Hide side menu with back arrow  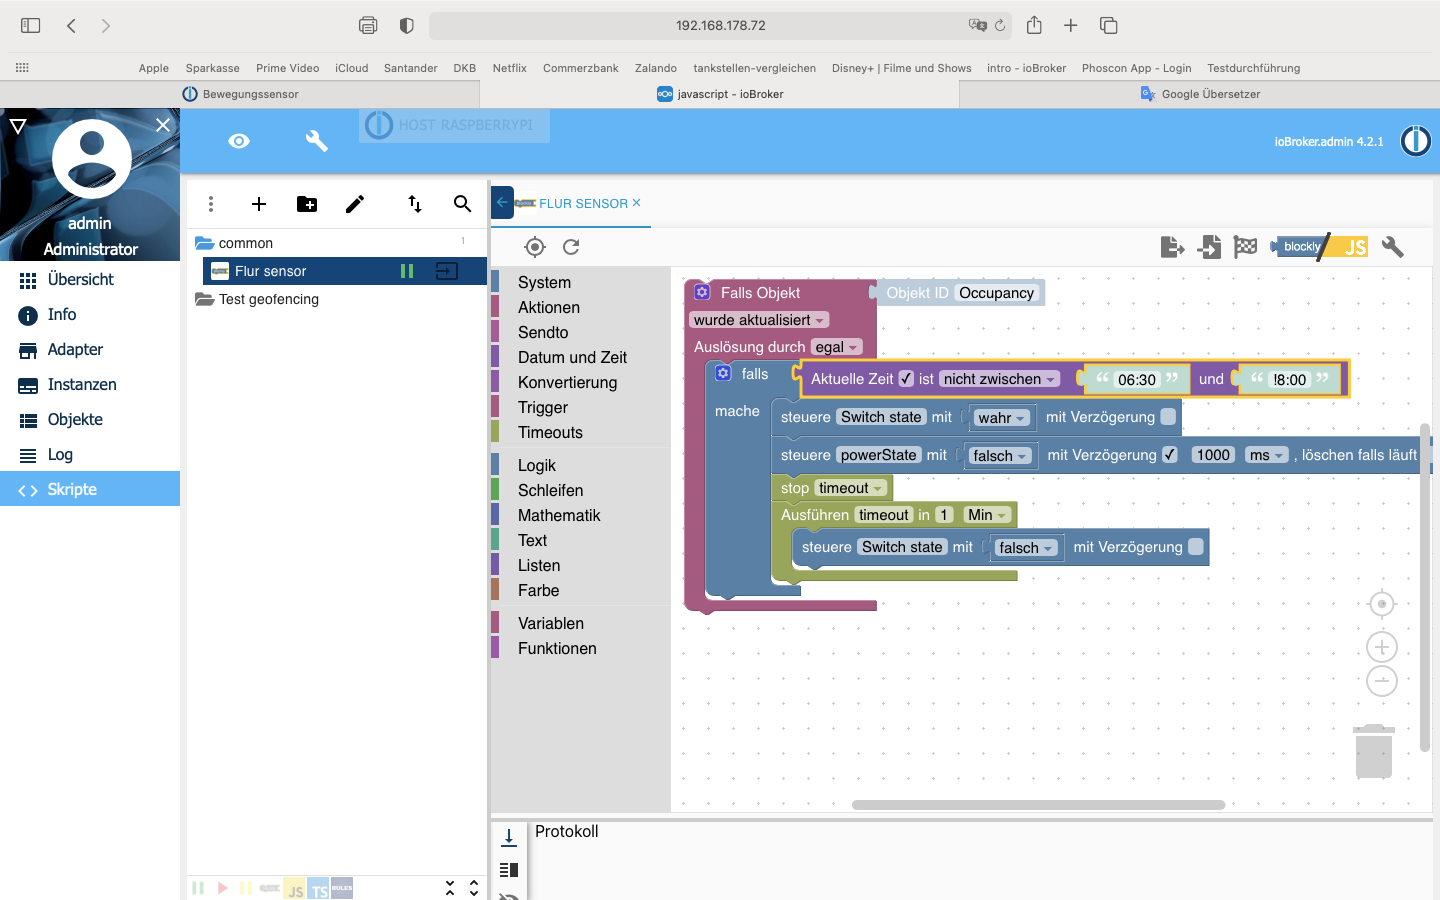pyautogui.click(x=502, y=203)
